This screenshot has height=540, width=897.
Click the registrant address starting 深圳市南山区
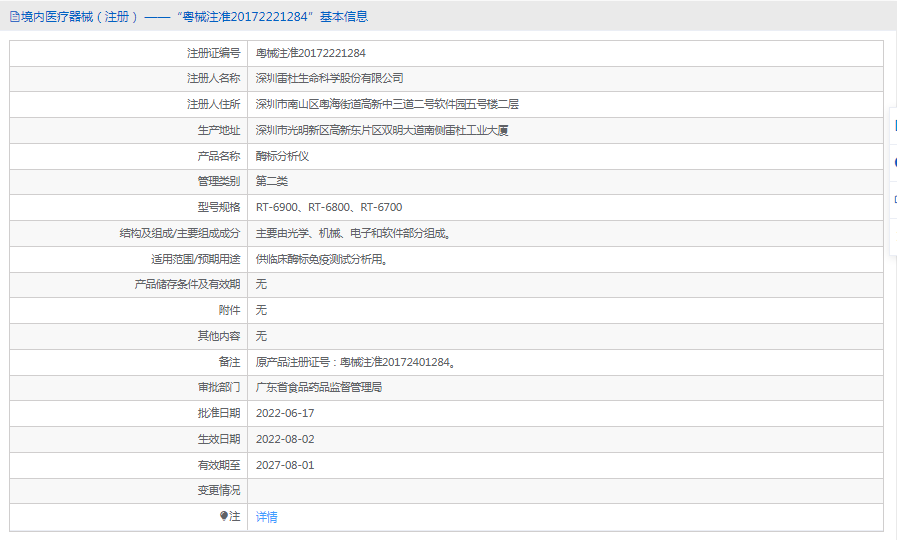(x=387, y=104)
